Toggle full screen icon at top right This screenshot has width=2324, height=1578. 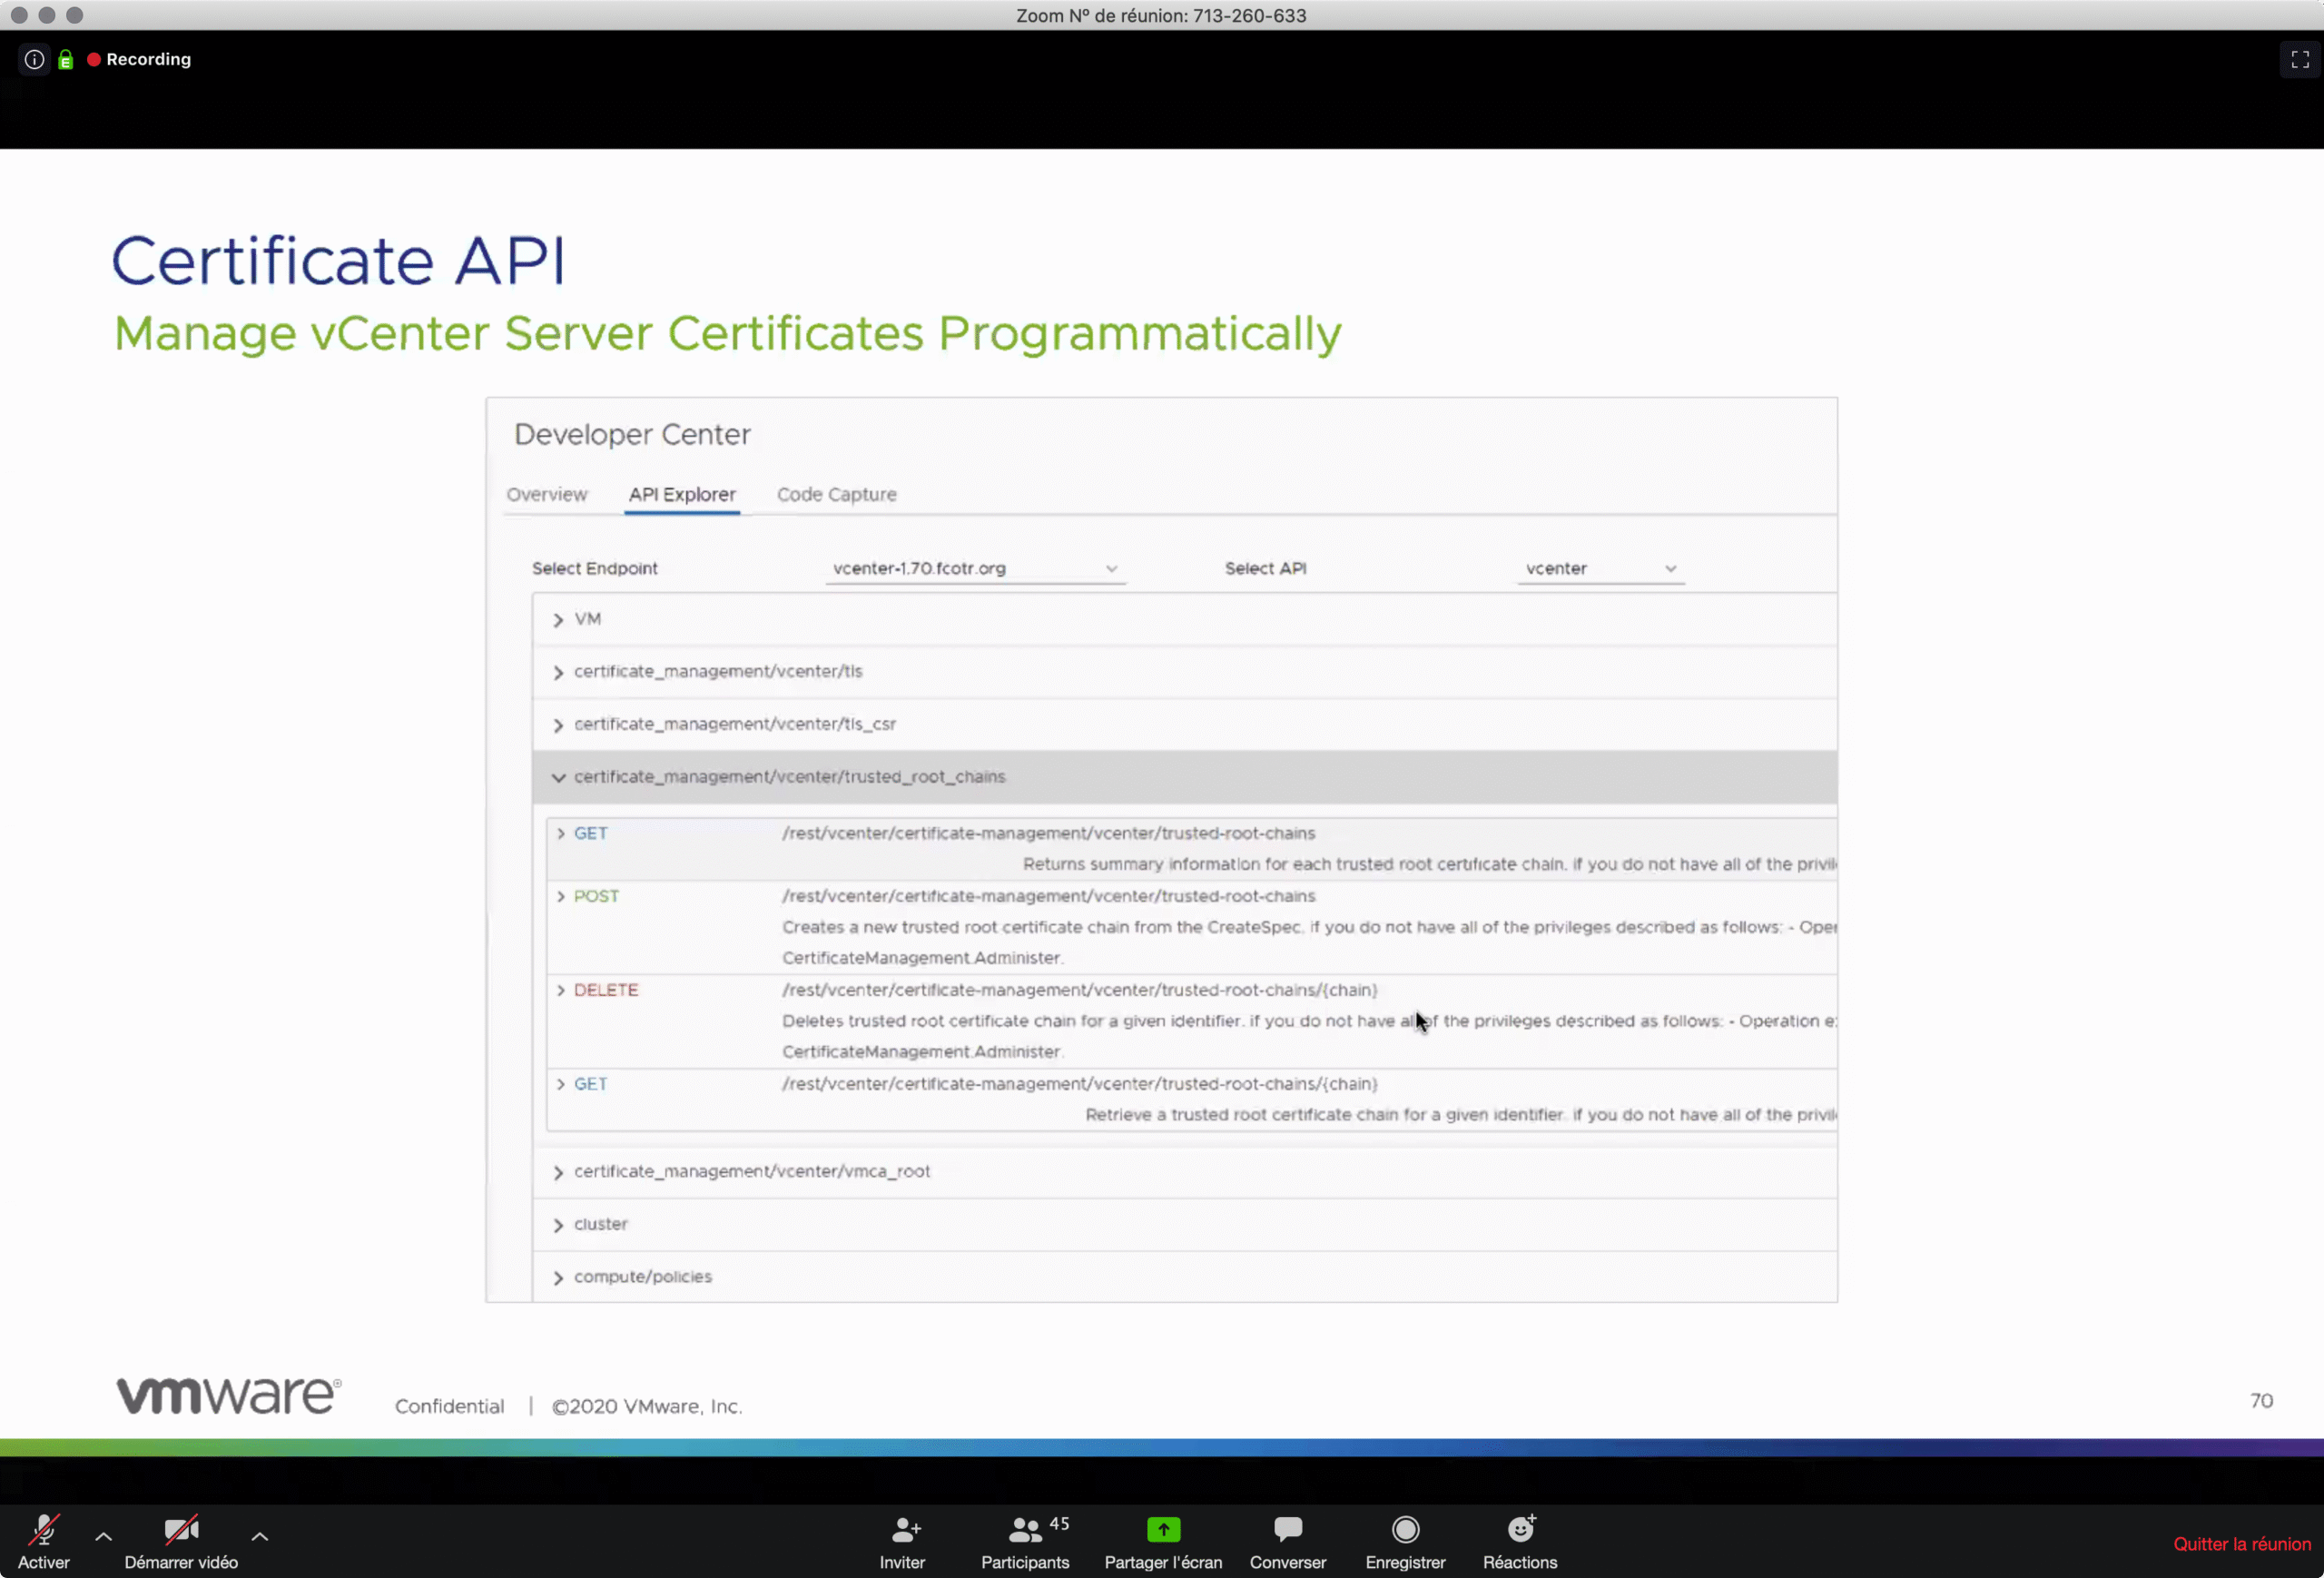(2300, 59)
